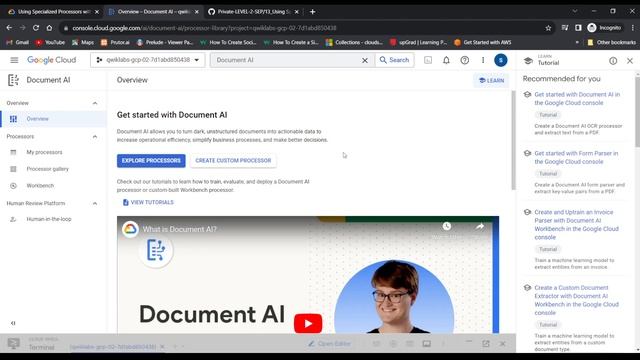Collapse the left navigation panel arrow

tap(13, 323)
